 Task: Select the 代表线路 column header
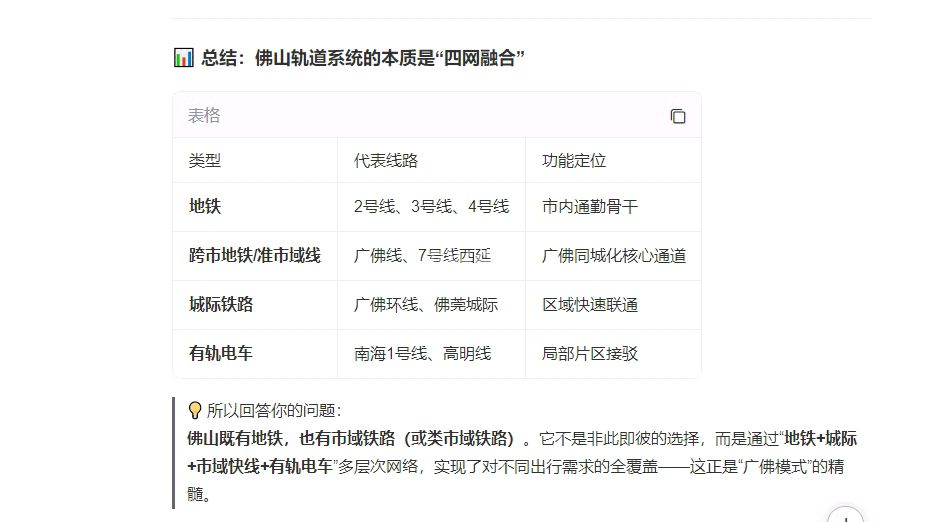(x=385, y=161)
